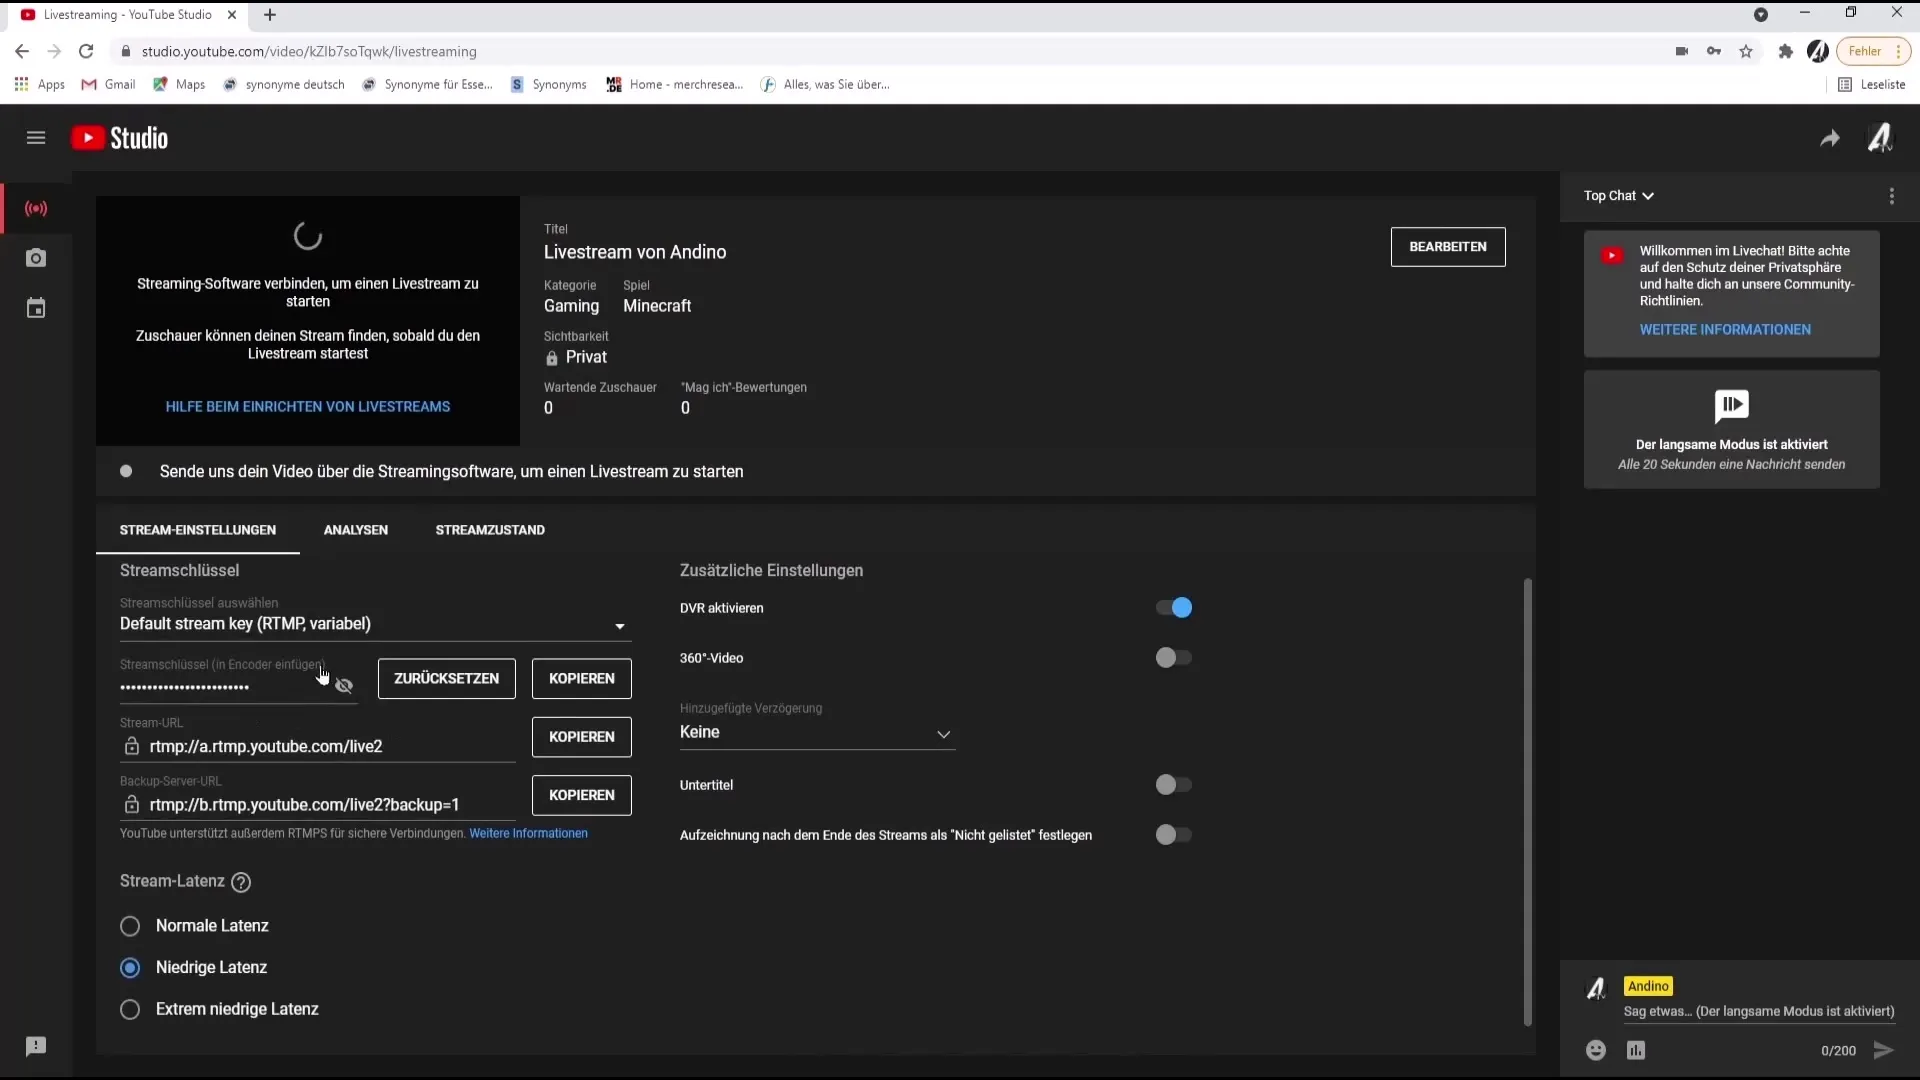Click the emoji icon in chat input bar
This screenshot has width=1920, height=1080.
coord(1594,1050)
